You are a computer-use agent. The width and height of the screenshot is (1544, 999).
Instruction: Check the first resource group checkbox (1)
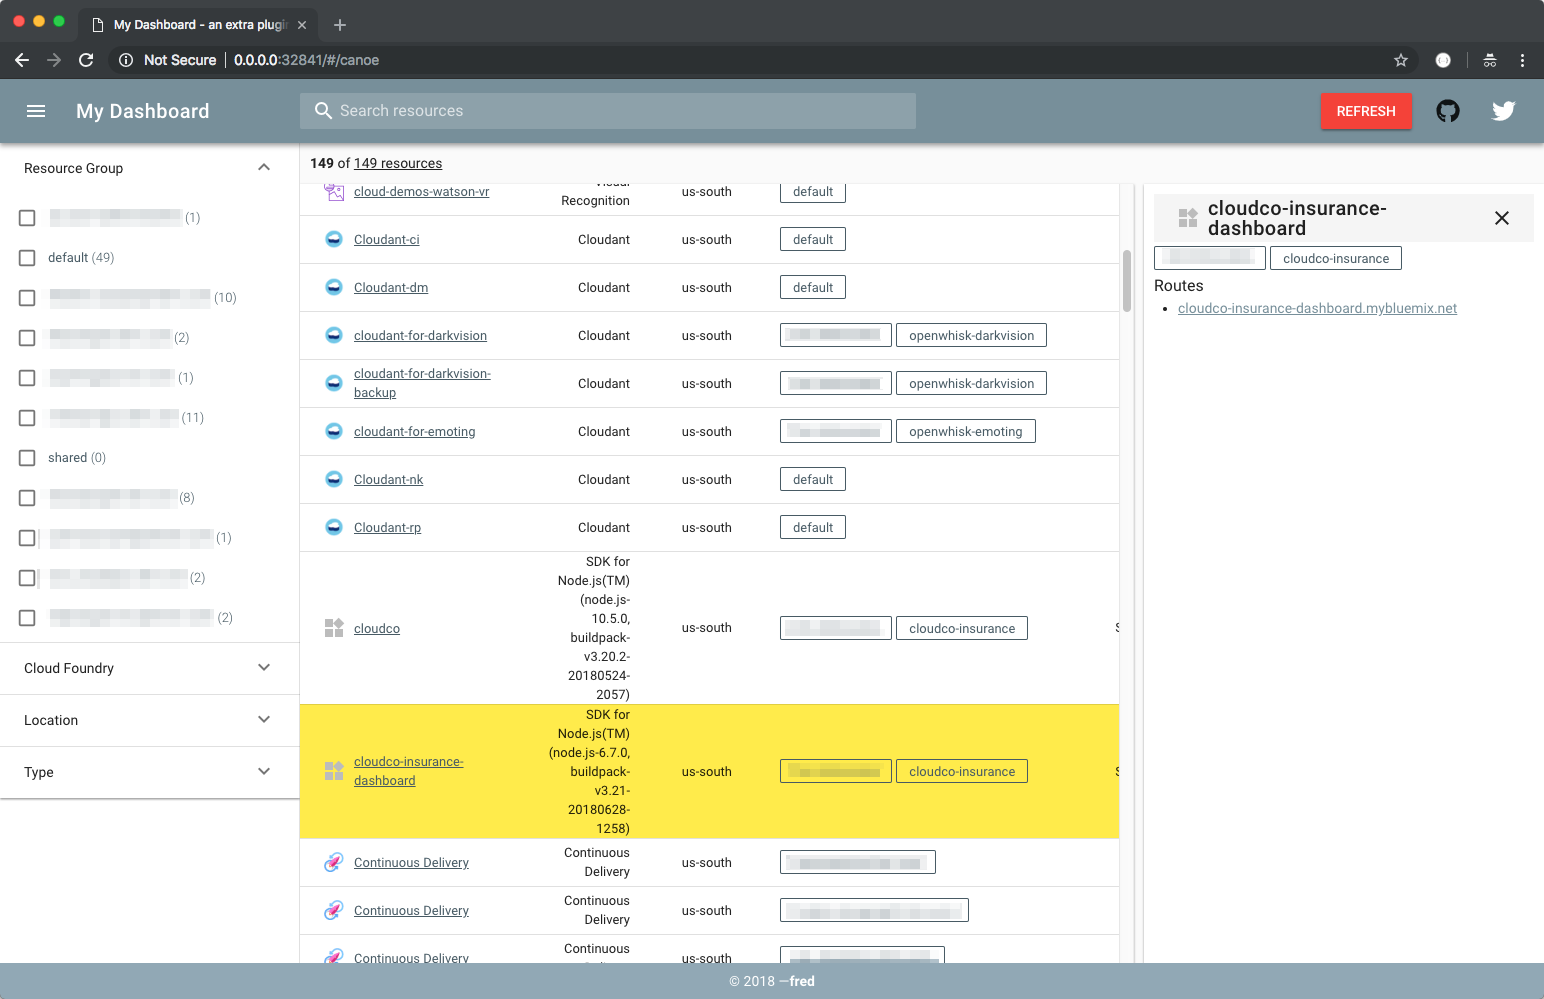tap(27, 218)
